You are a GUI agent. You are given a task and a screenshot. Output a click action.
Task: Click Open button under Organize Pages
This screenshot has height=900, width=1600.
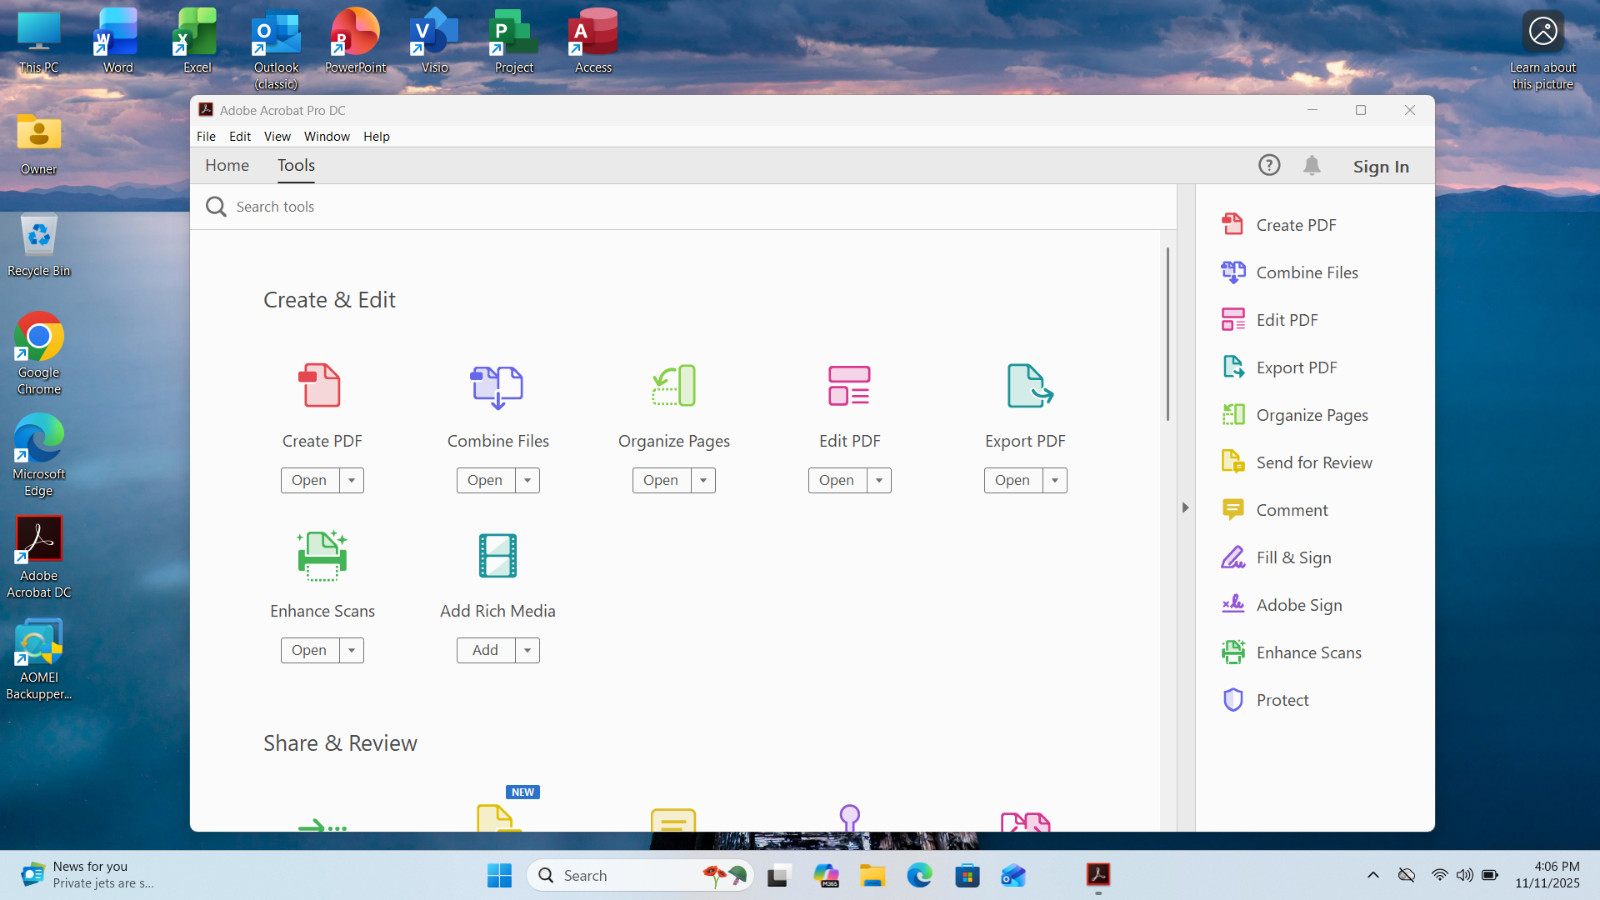[662, 480]
